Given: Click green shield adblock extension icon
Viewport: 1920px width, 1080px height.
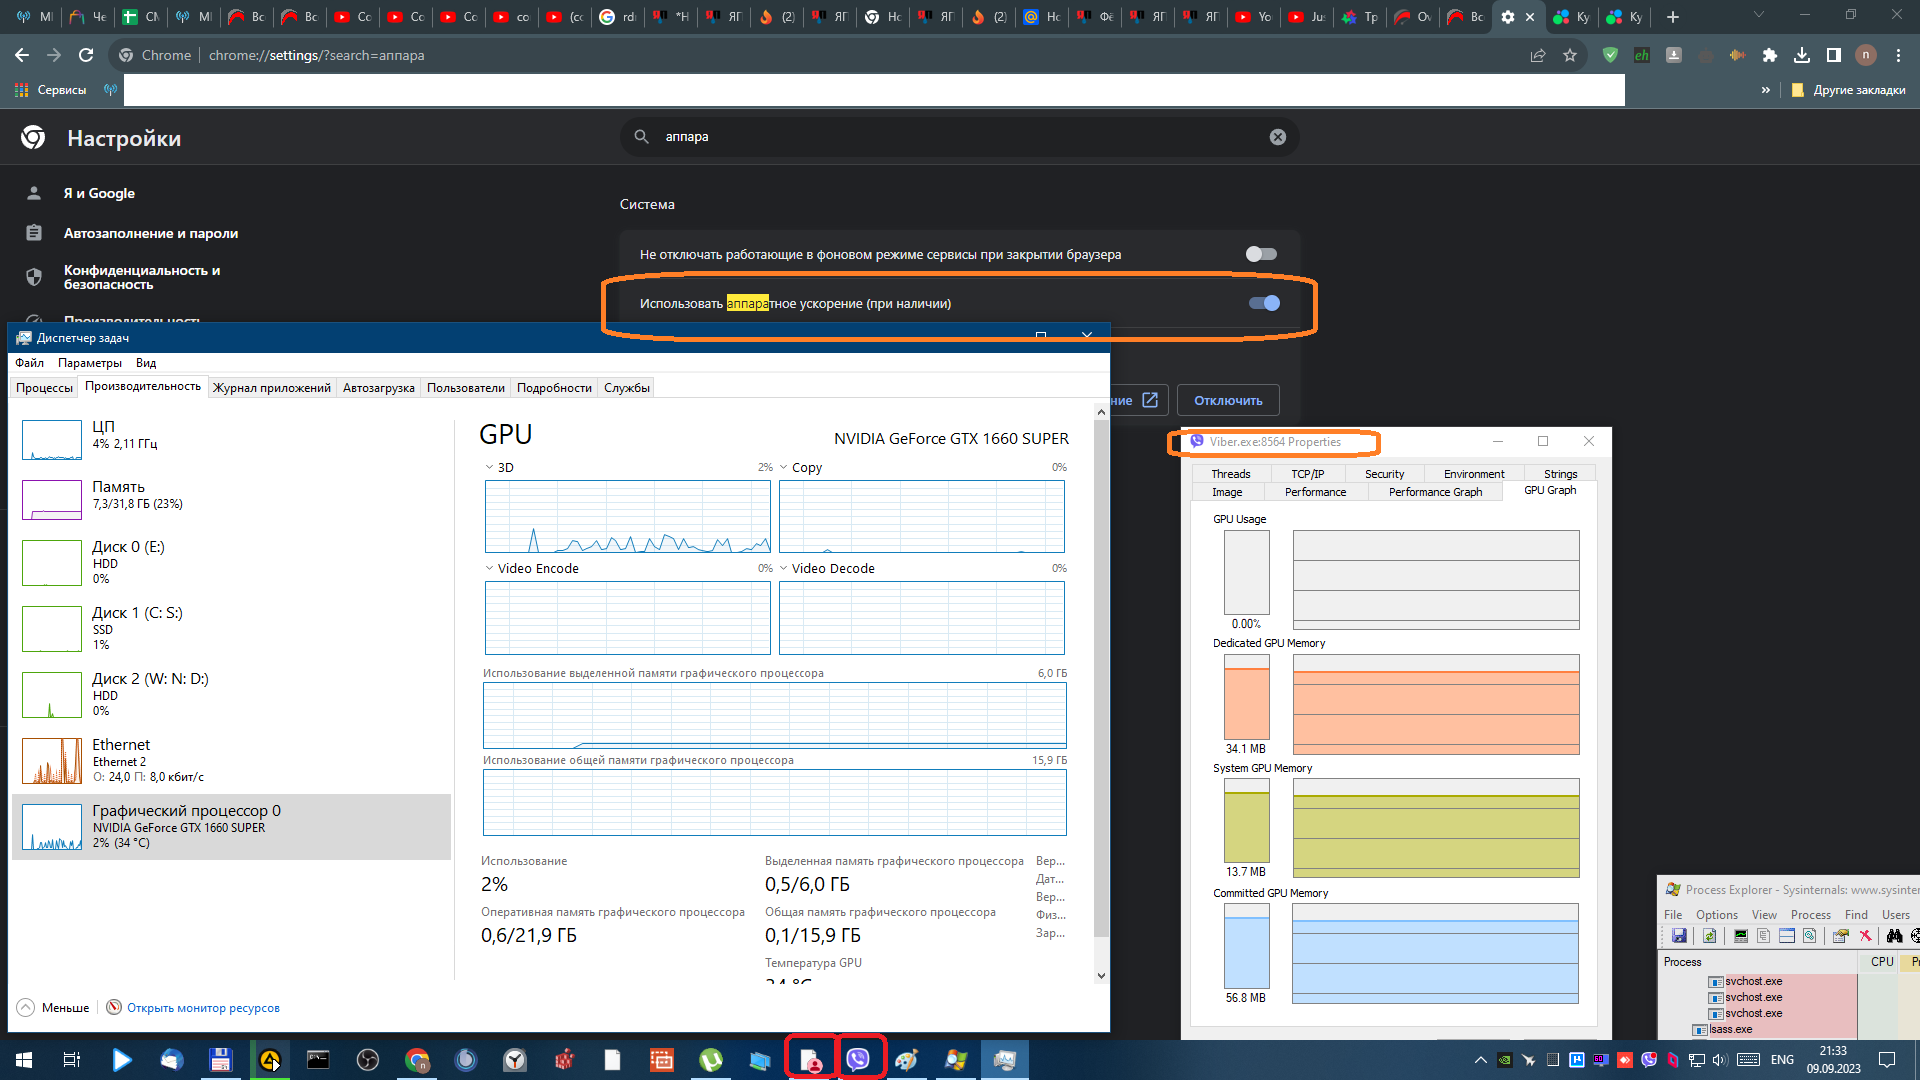Looking at the screenshot, I should pyautogui.click(x=1610, y=55).
